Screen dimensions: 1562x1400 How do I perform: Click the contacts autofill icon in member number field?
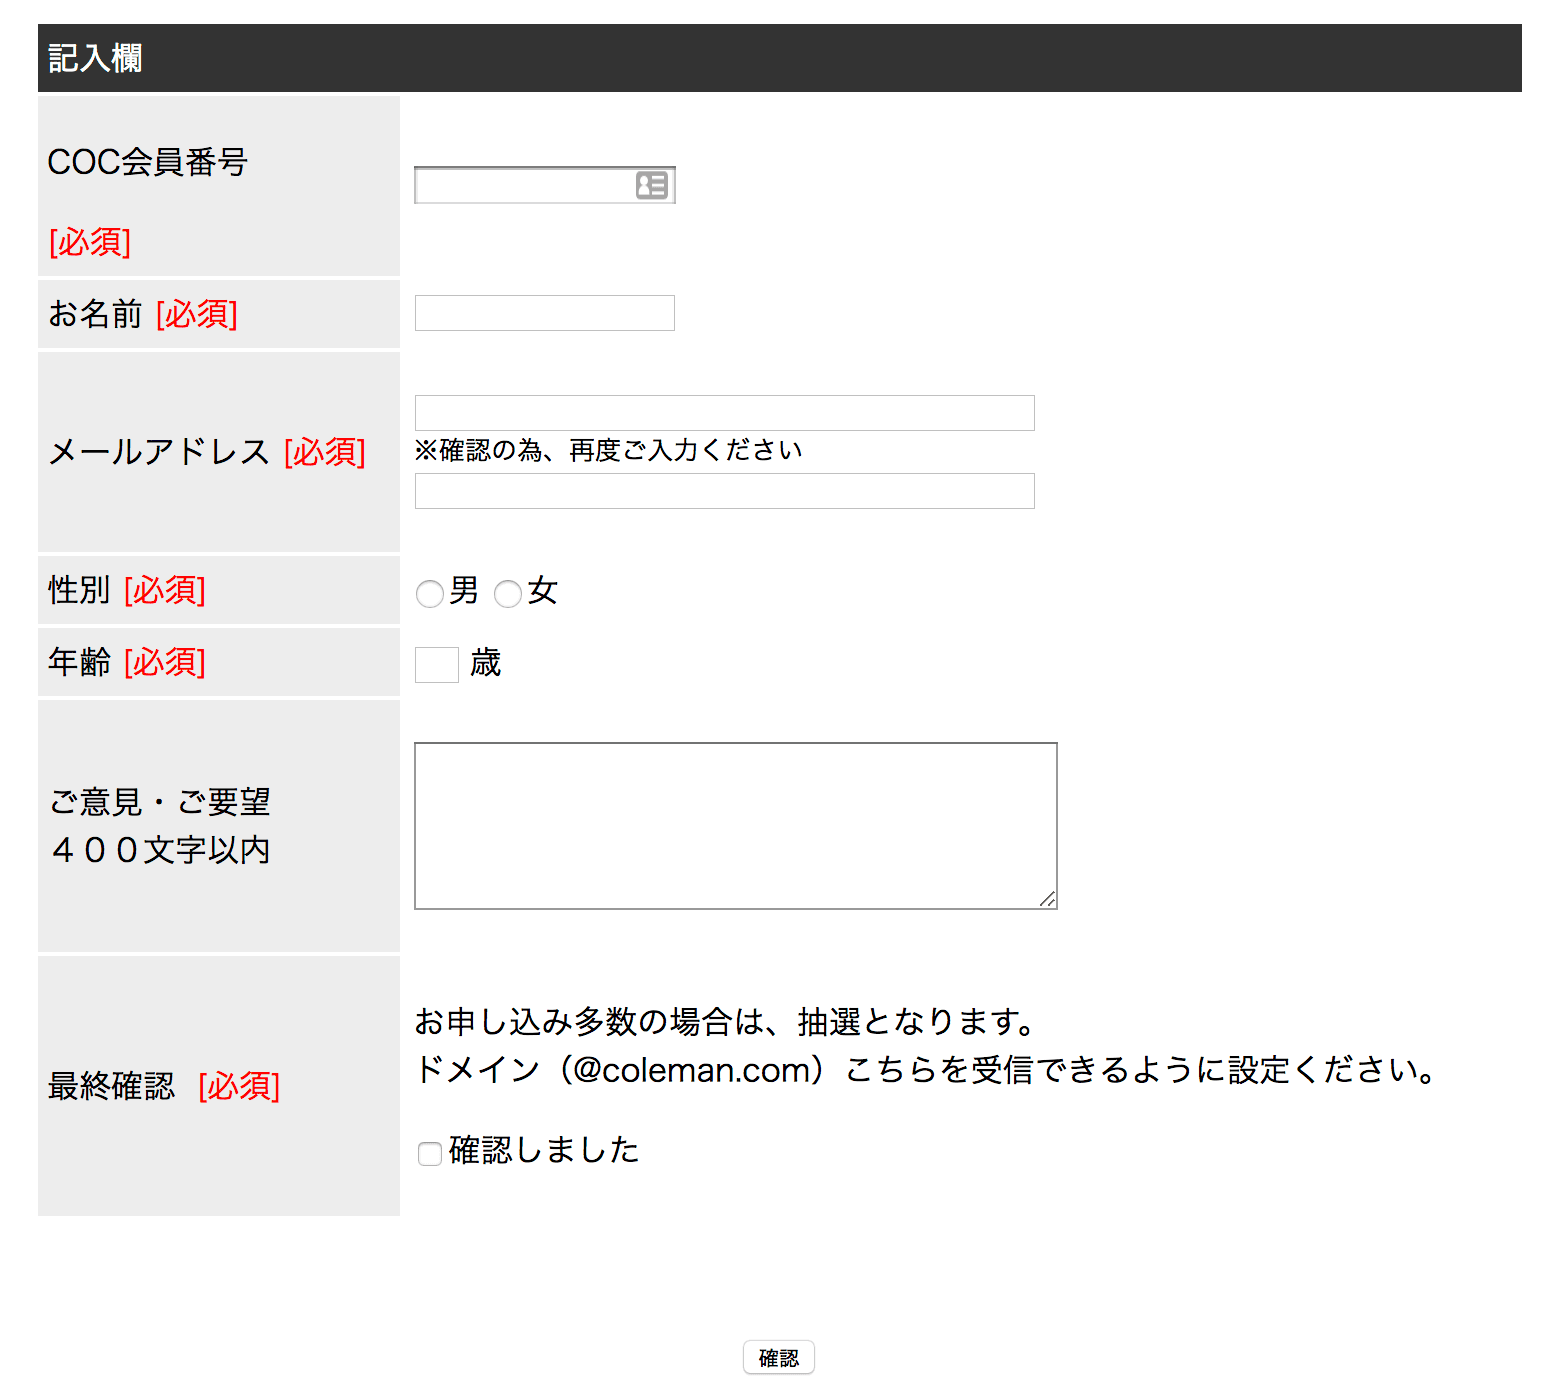click(x=651, y=185)
